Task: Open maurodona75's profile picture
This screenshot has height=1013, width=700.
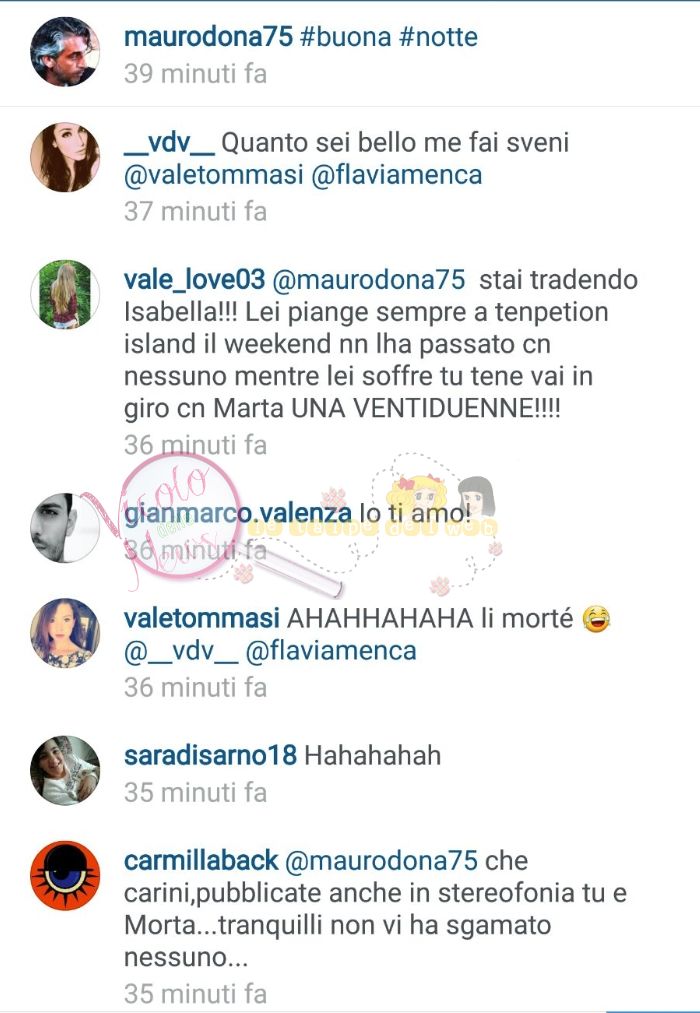Action: coord(65,52)
